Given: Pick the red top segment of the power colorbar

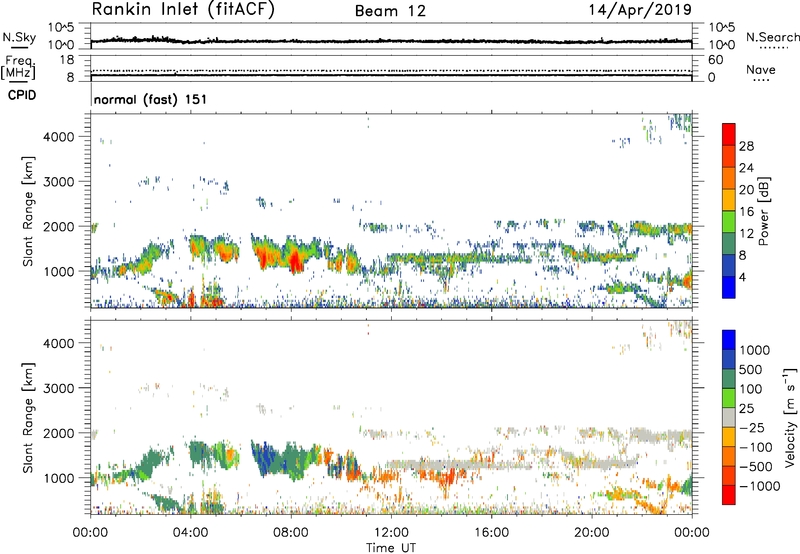Looking at the screenshot, I should pos(729,135).
